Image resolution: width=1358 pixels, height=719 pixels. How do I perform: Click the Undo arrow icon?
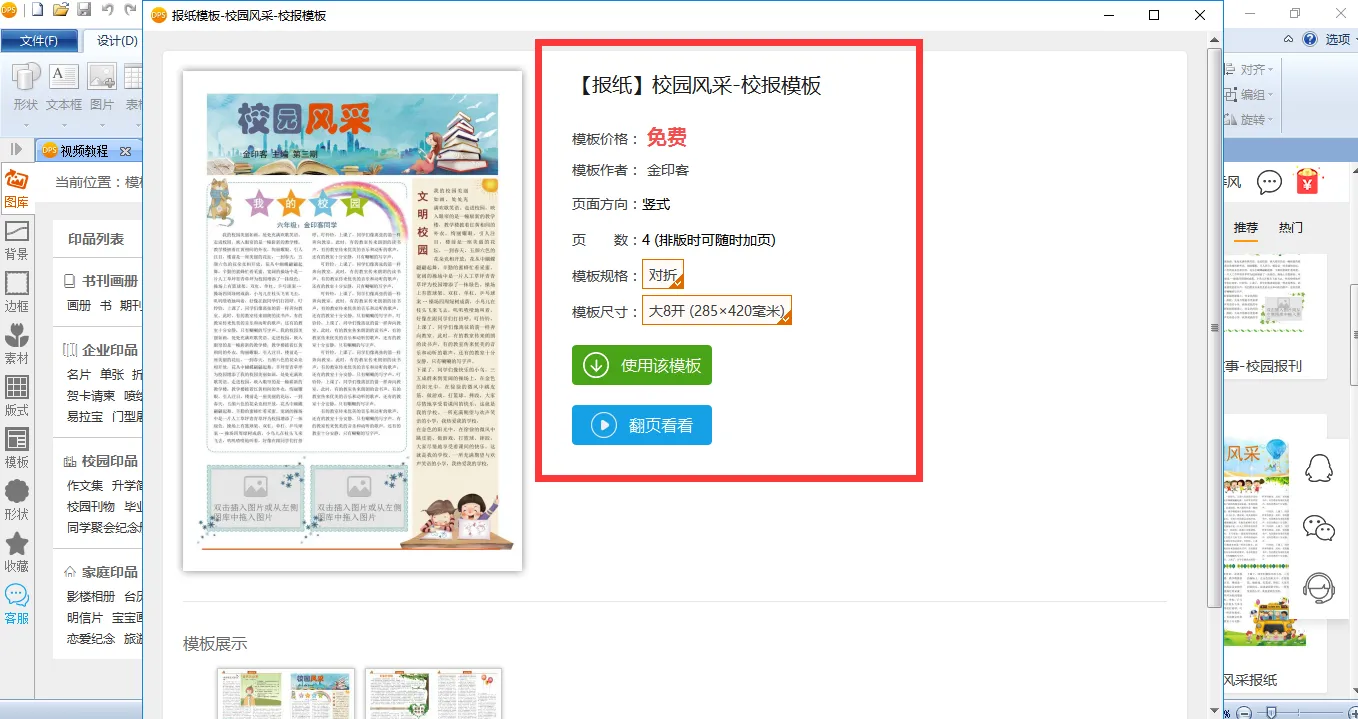107,10
